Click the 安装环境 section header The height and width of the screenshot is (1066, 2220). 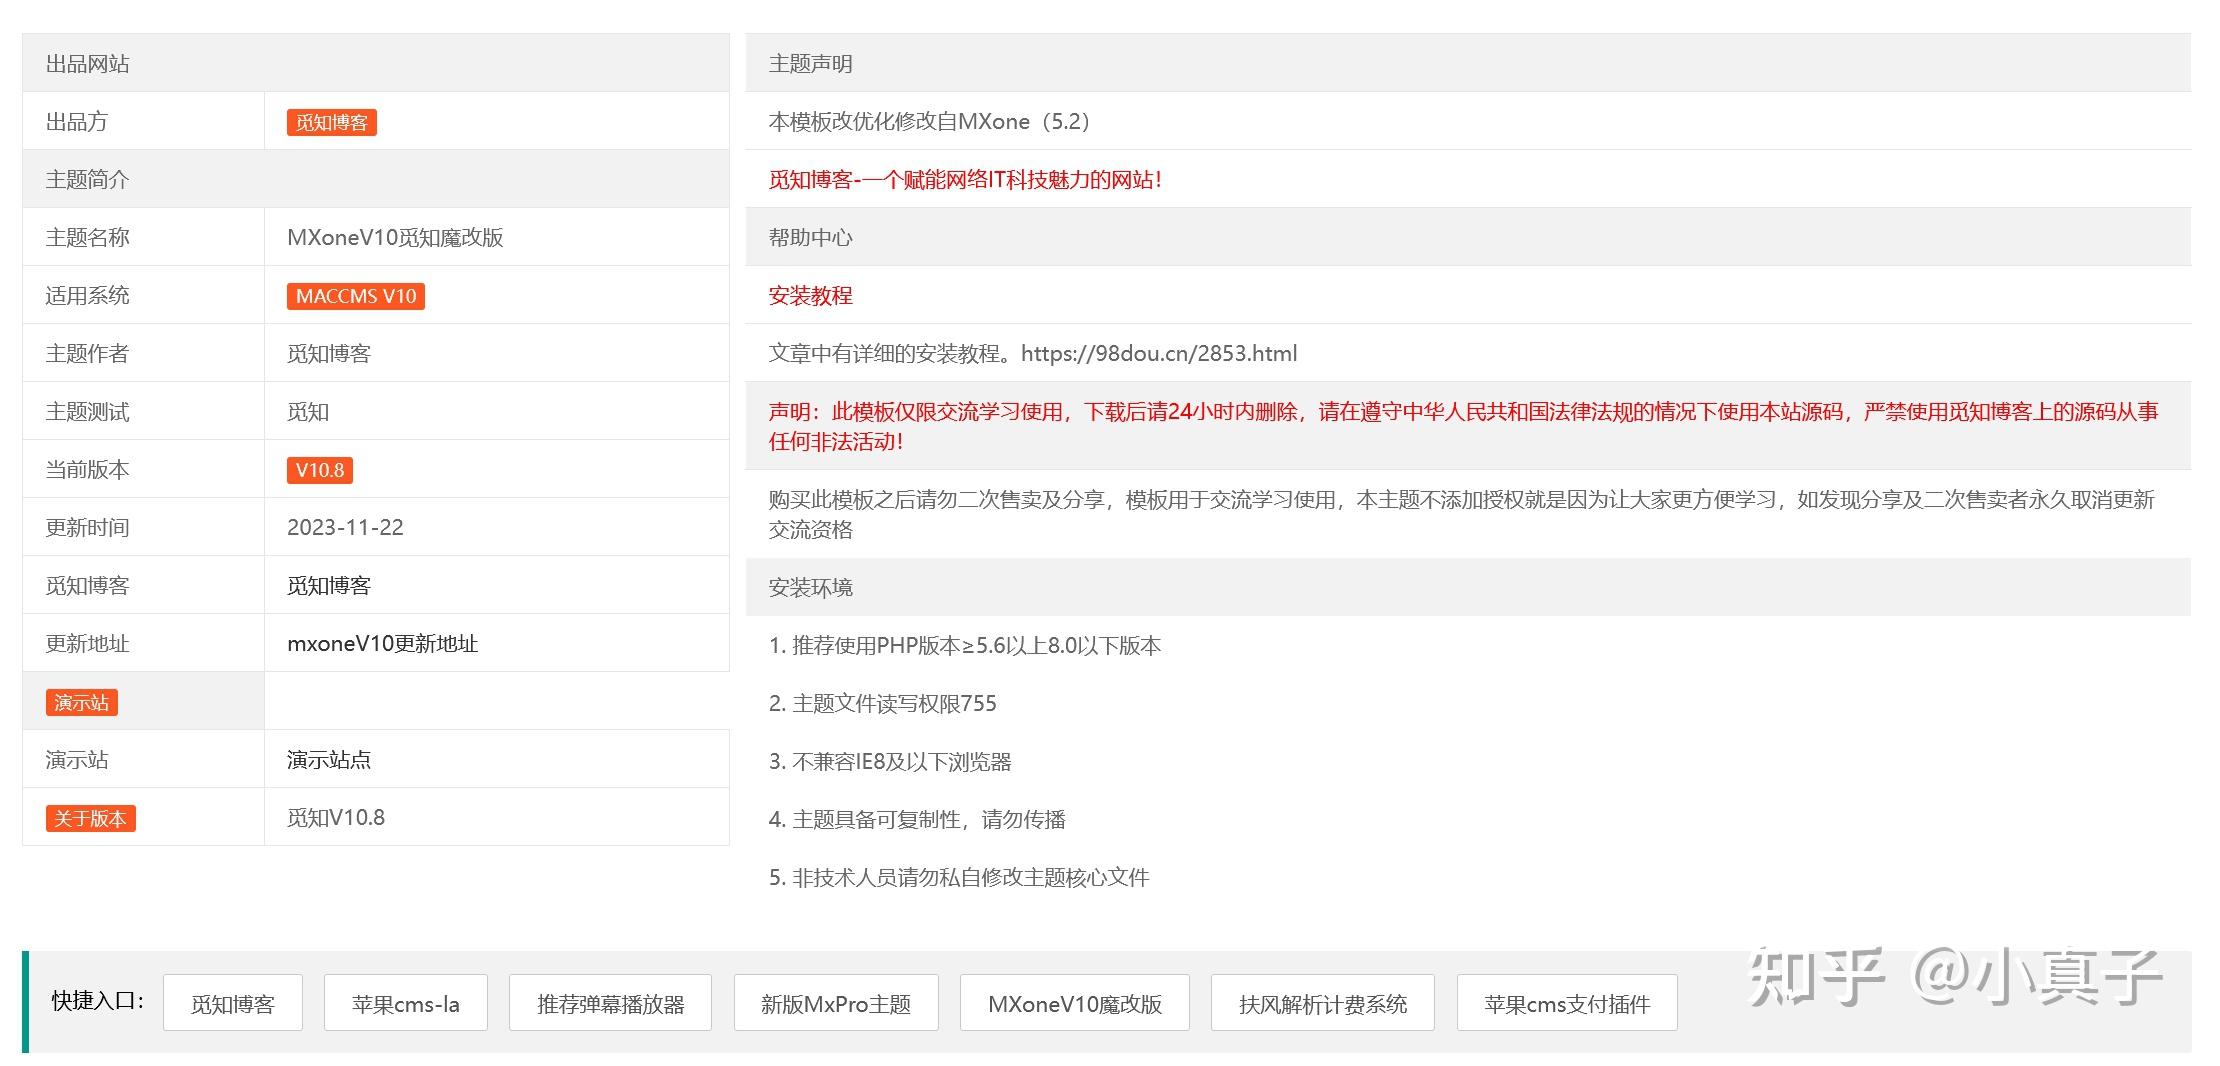[810, 587]
